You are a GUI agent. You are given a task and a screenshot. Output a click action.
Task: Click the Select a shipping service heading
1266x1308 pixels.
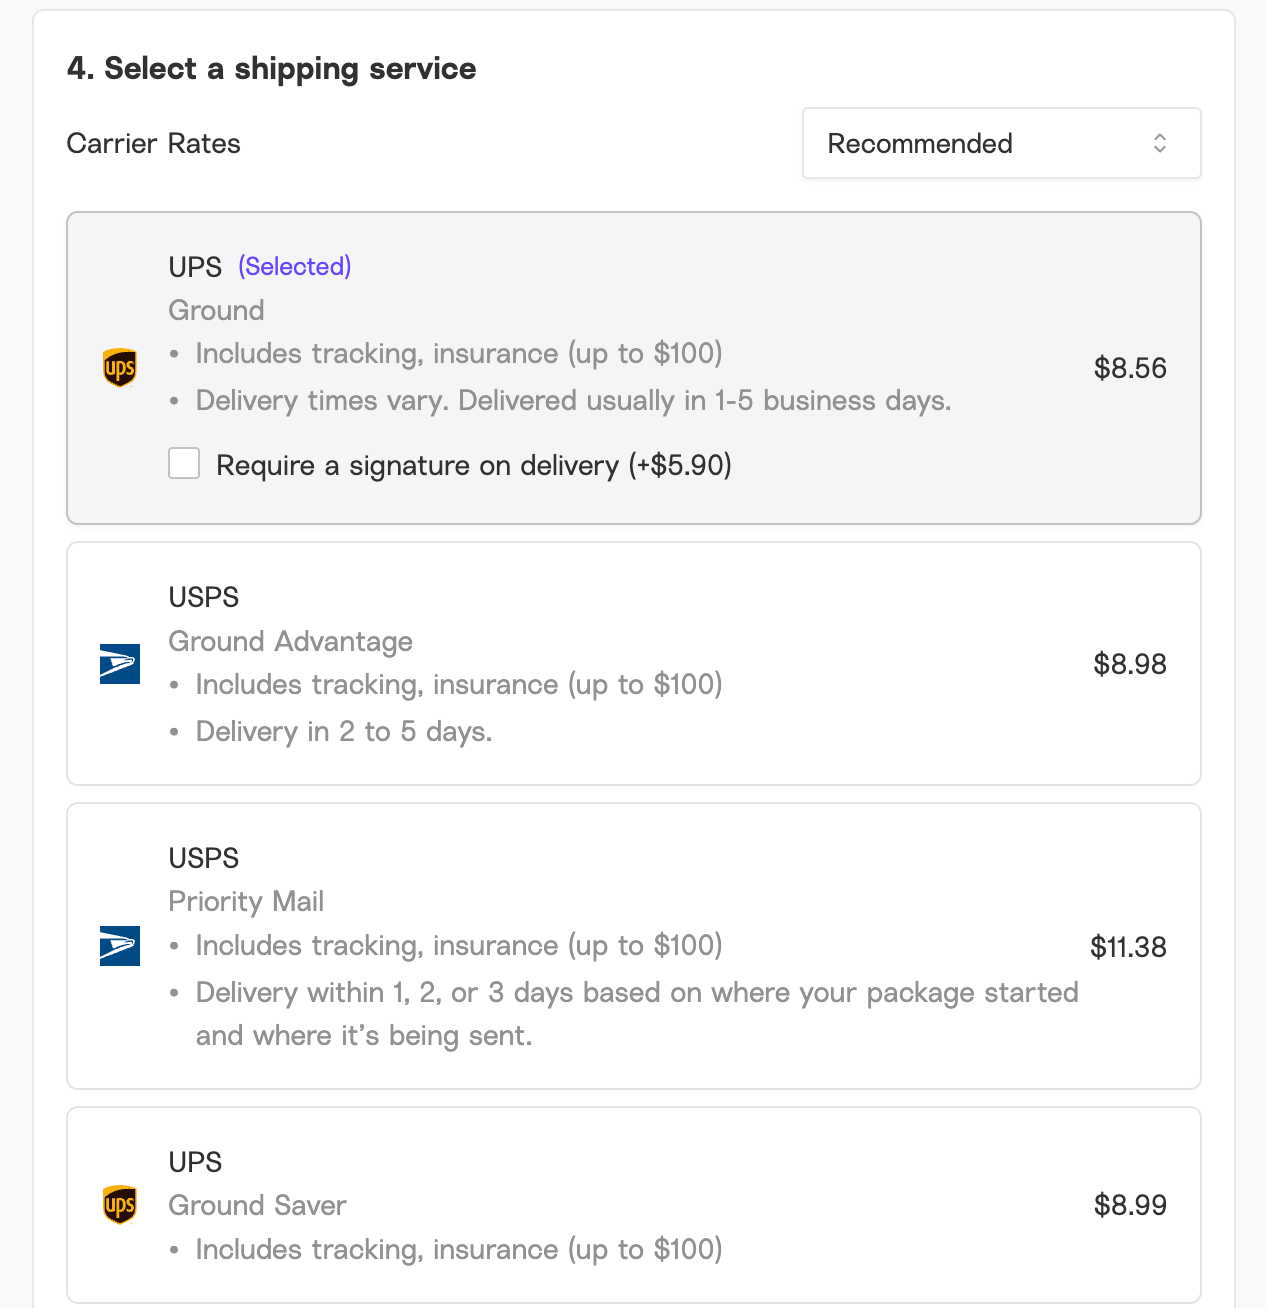click(x=271, y=68)
